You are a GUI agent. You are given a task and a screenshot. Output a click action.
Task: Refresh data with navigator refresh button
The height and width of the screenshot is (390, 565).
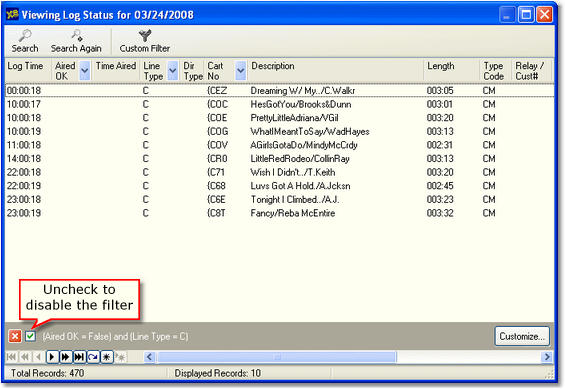click(93, 357)
